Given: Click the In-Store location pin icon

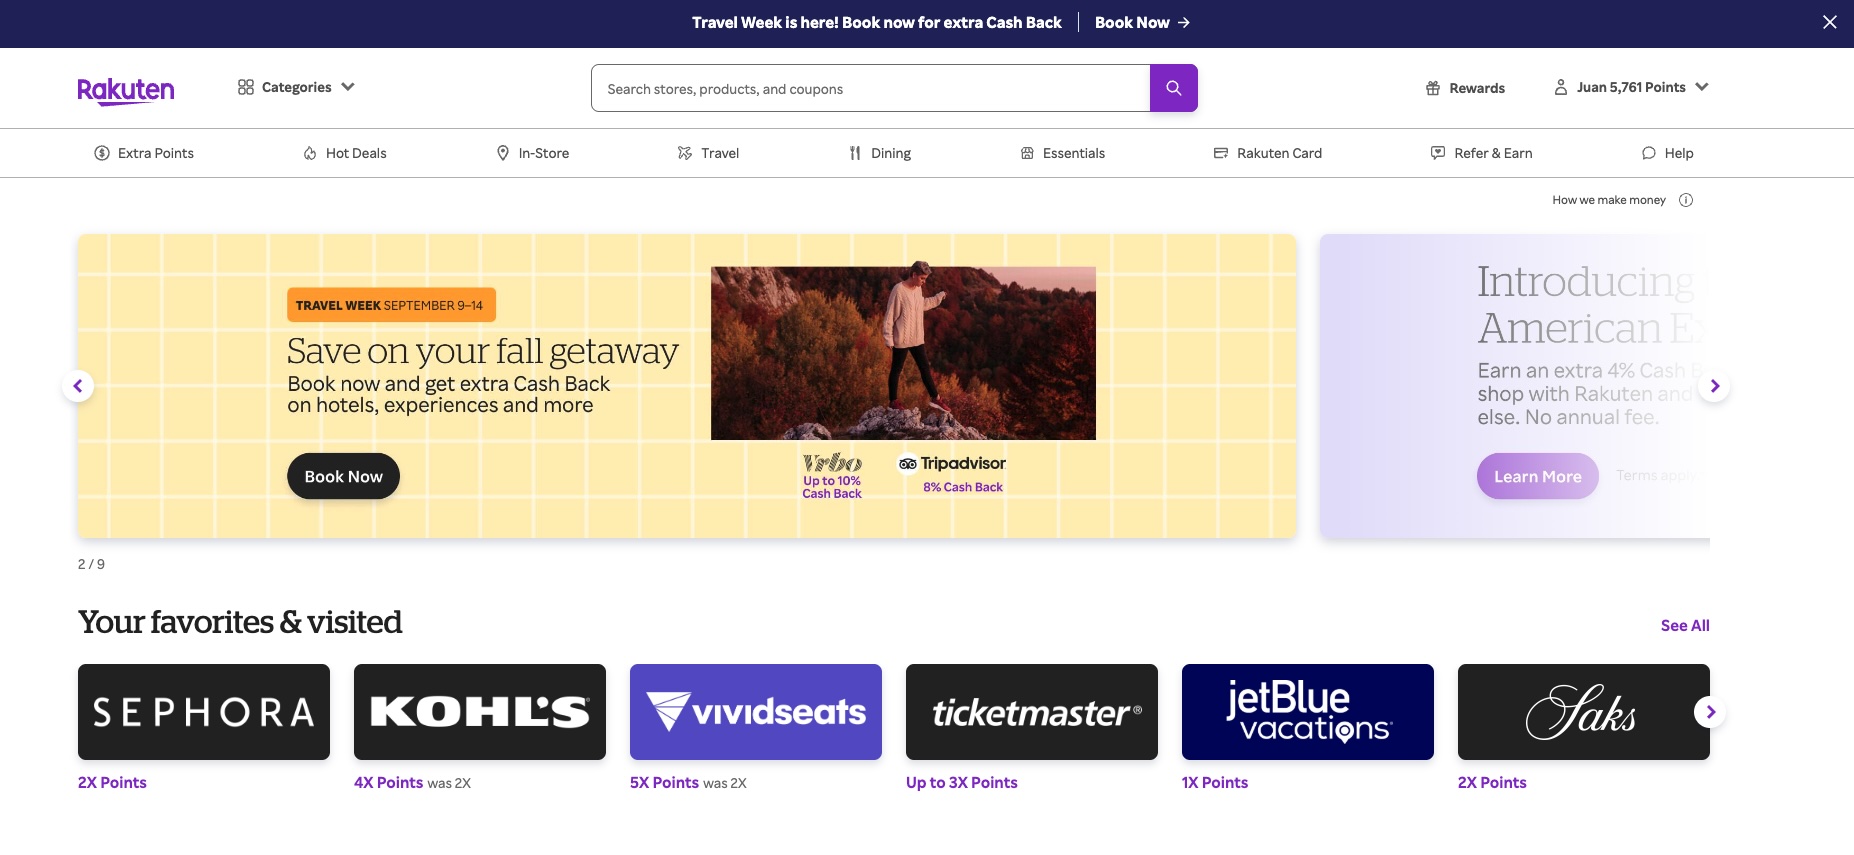Looking at the screenshot, I should click(503, 153).
